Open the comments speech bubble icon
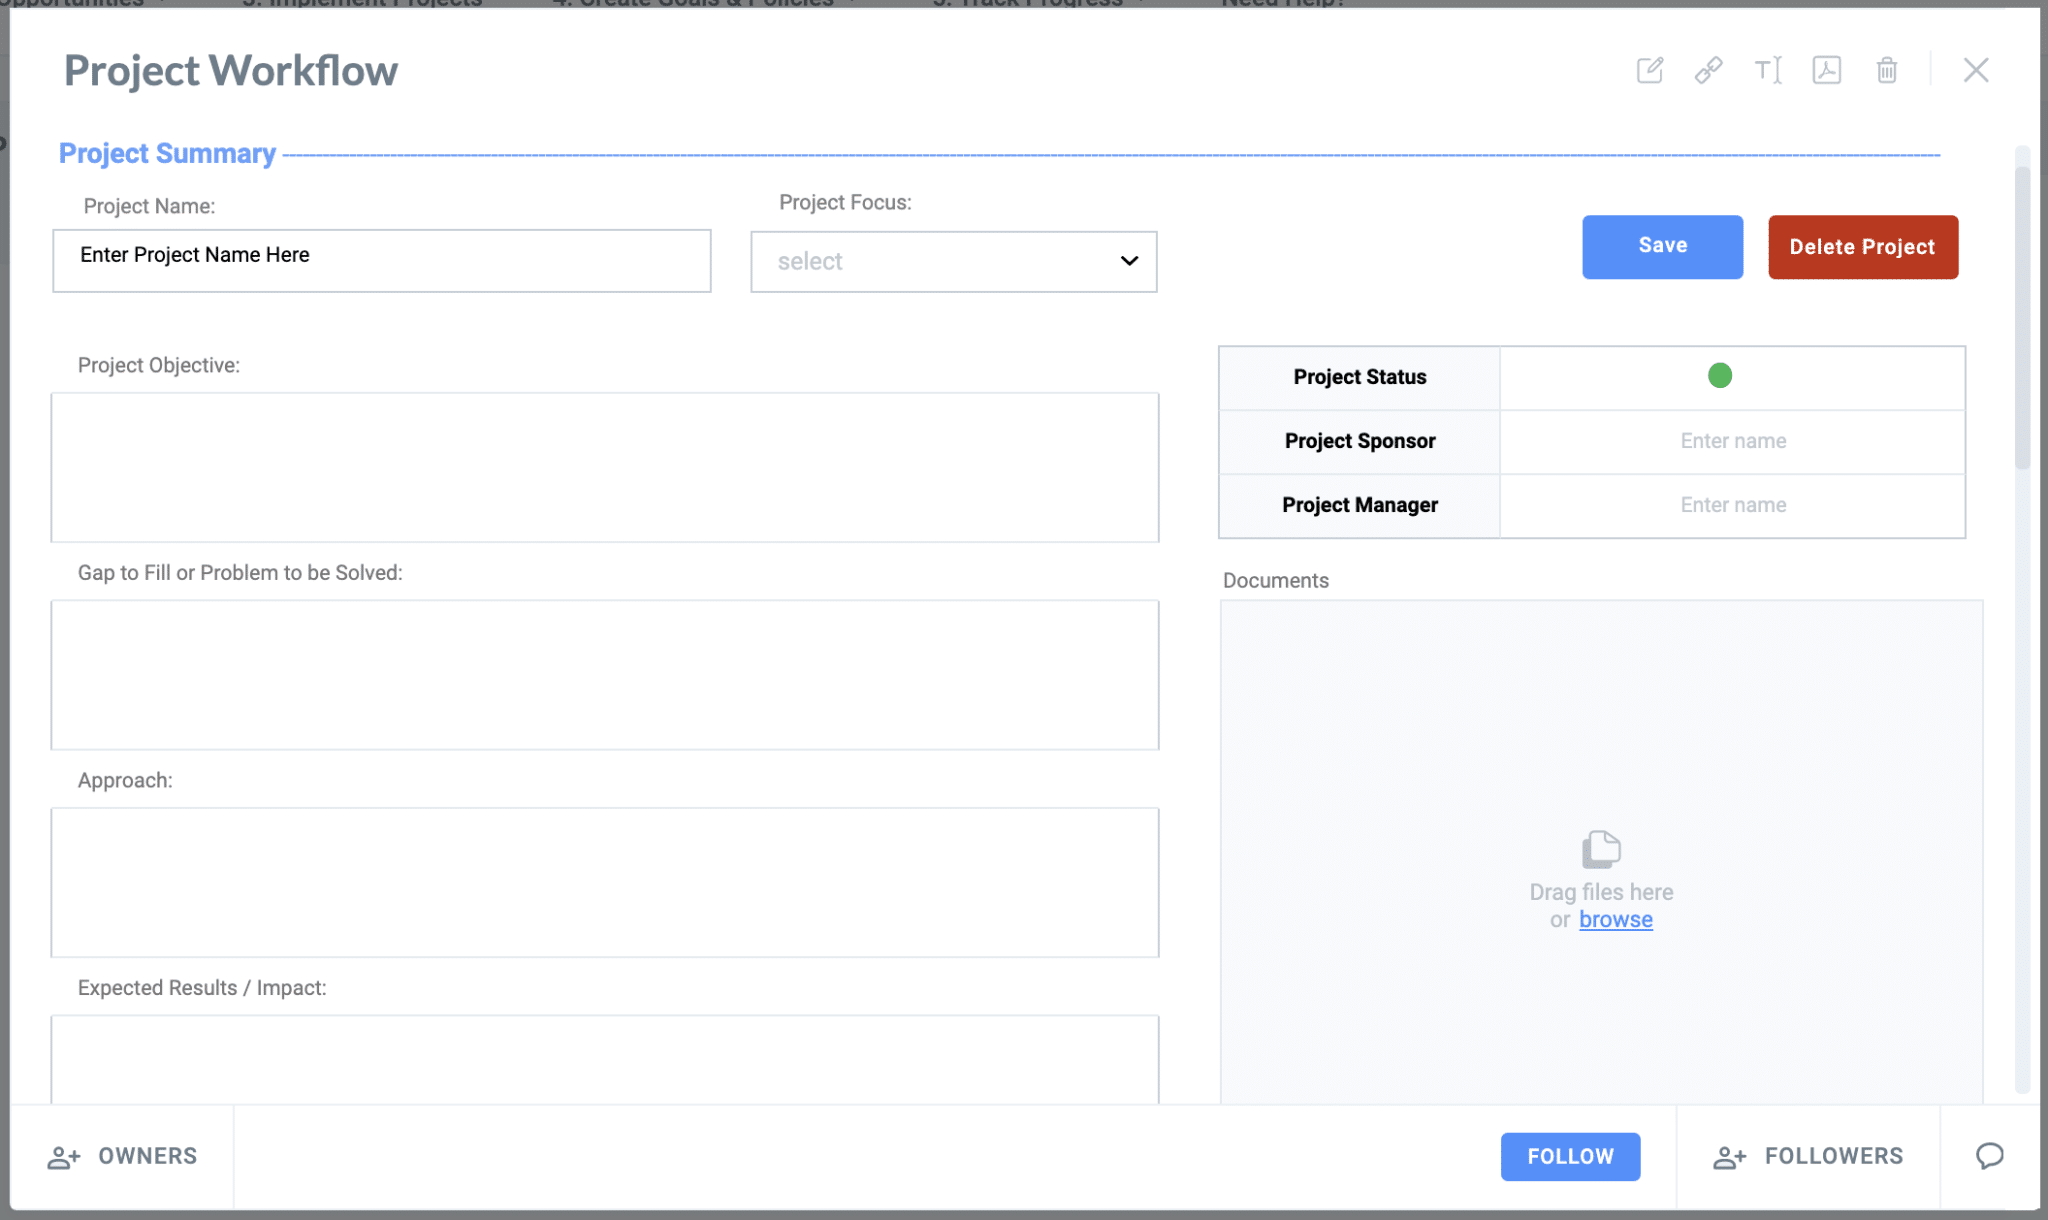 pyautogui.click(x=1989, y=1156)
